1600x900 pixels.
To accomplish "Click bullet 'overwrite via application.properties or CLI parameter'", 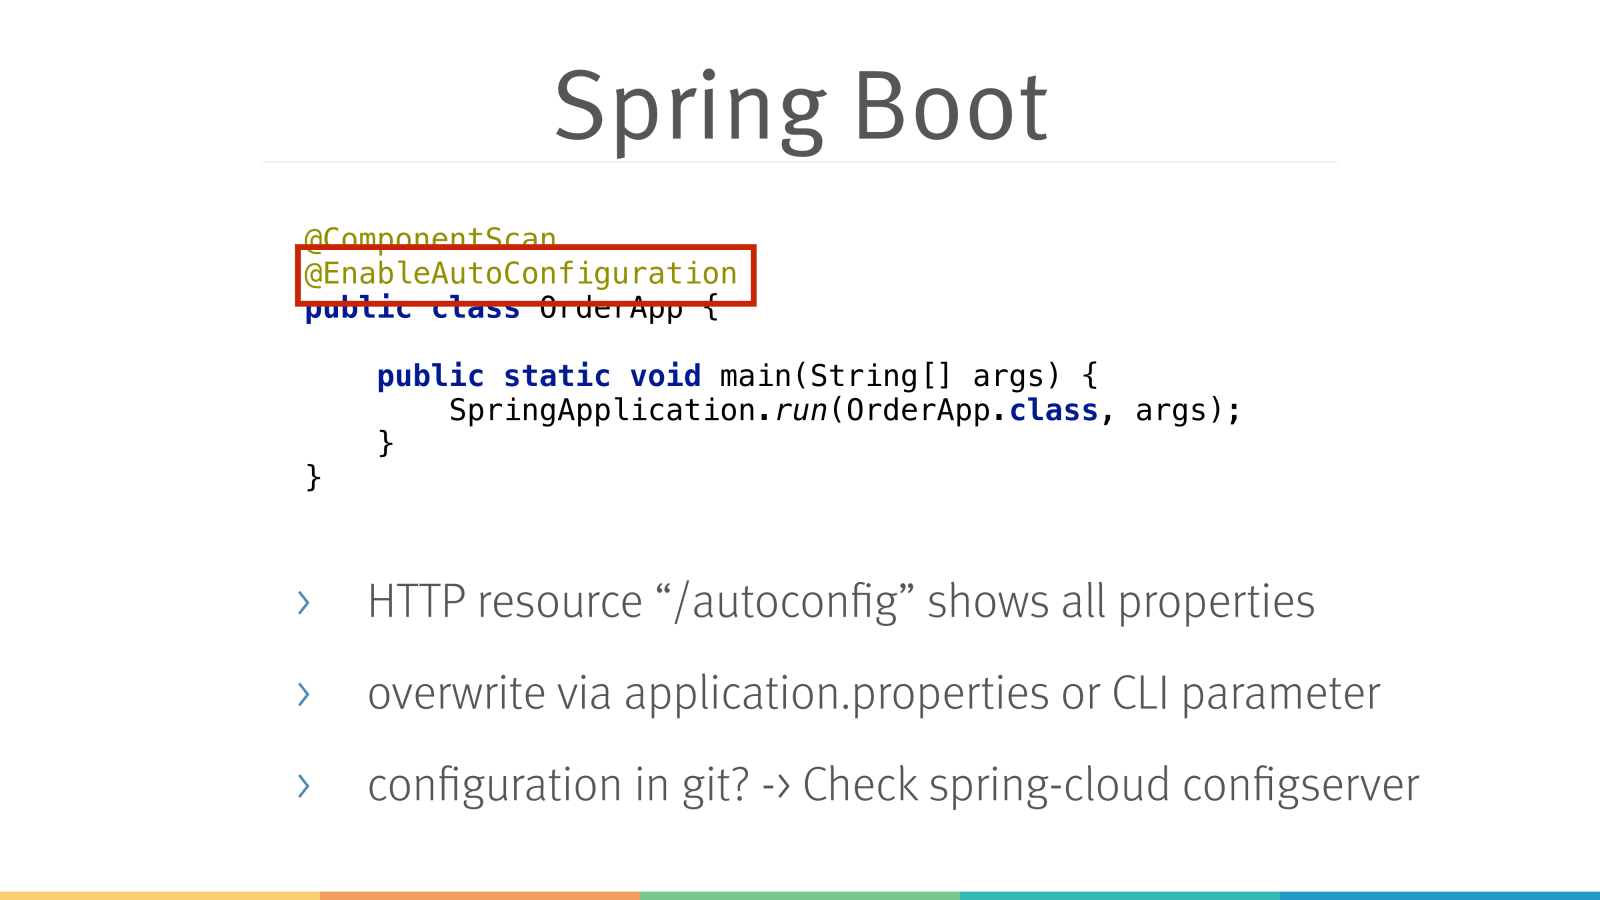I will click(x=874, y=694).
